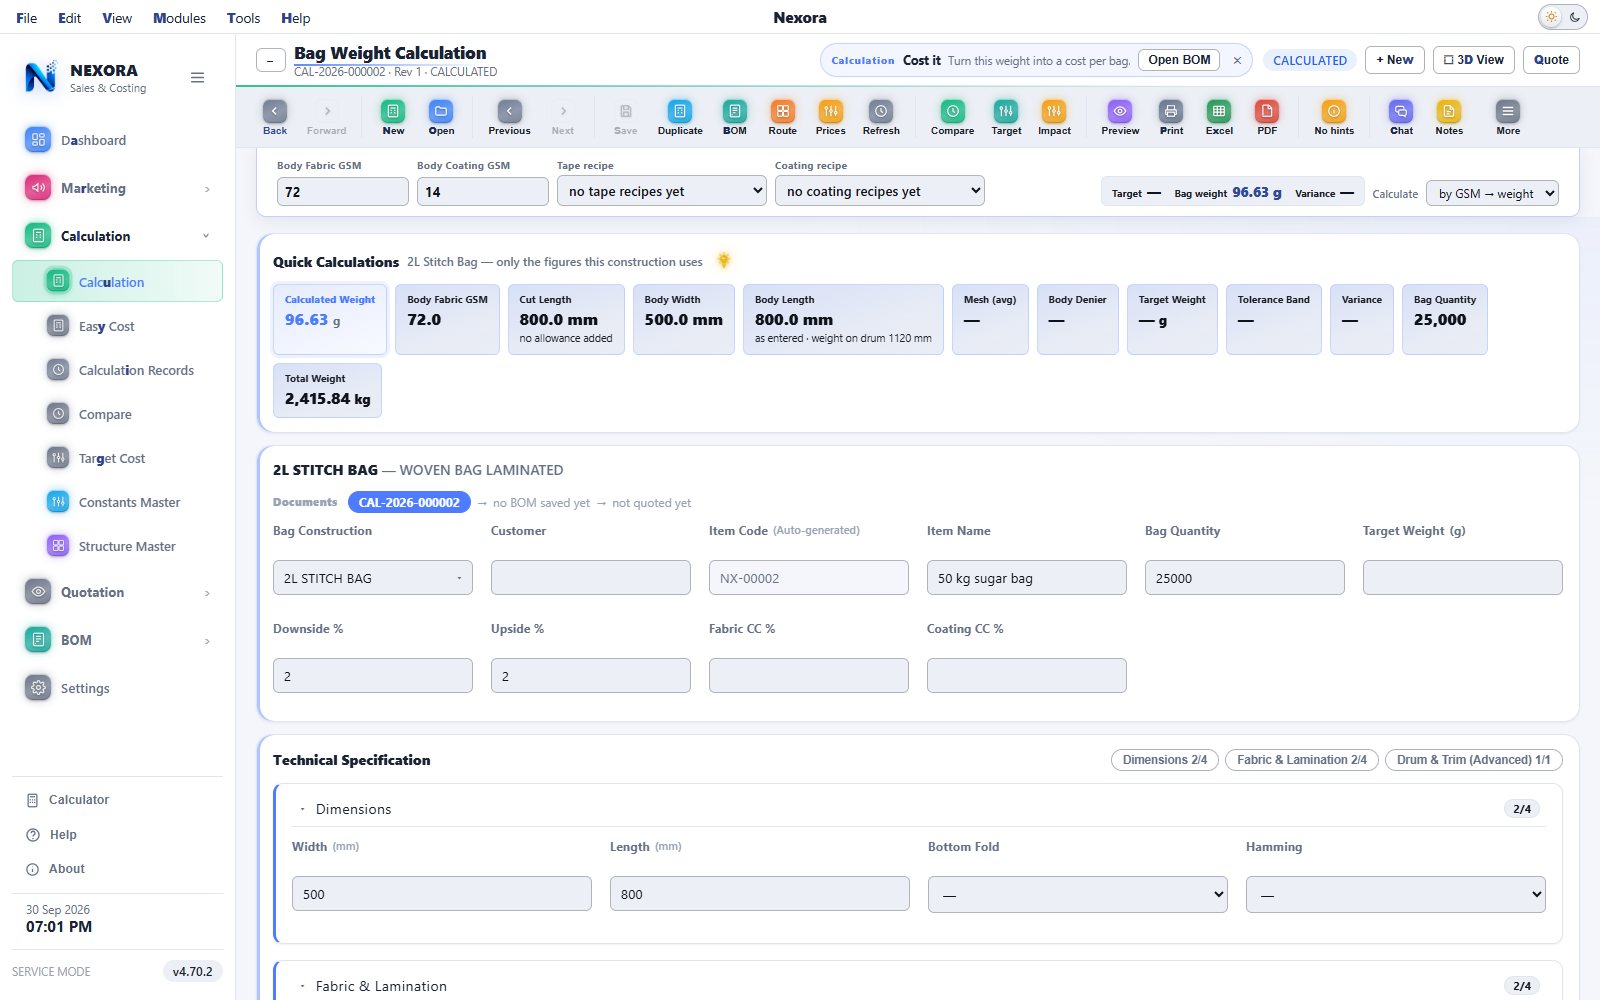The width and height of the screenshot is (1600, 1000).
Task: Open the BOM toolbar icon
Action: pyautogui.click(x=735, y=117)
